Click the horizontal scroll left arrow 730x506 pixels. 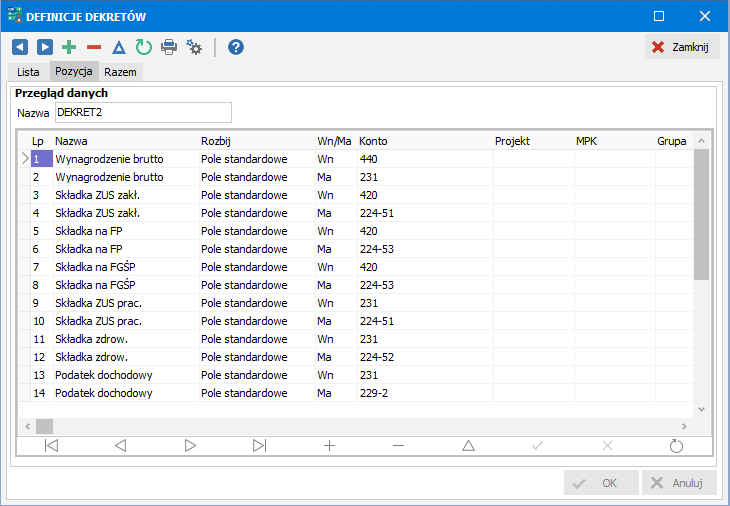tap(27, 426)
